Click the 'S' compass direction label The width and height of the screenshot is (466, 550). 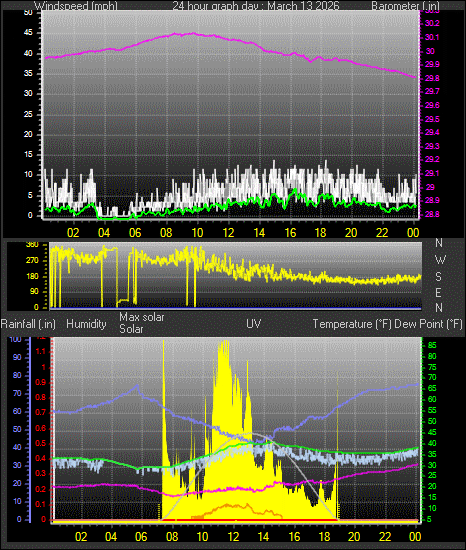tap(438, 277)
